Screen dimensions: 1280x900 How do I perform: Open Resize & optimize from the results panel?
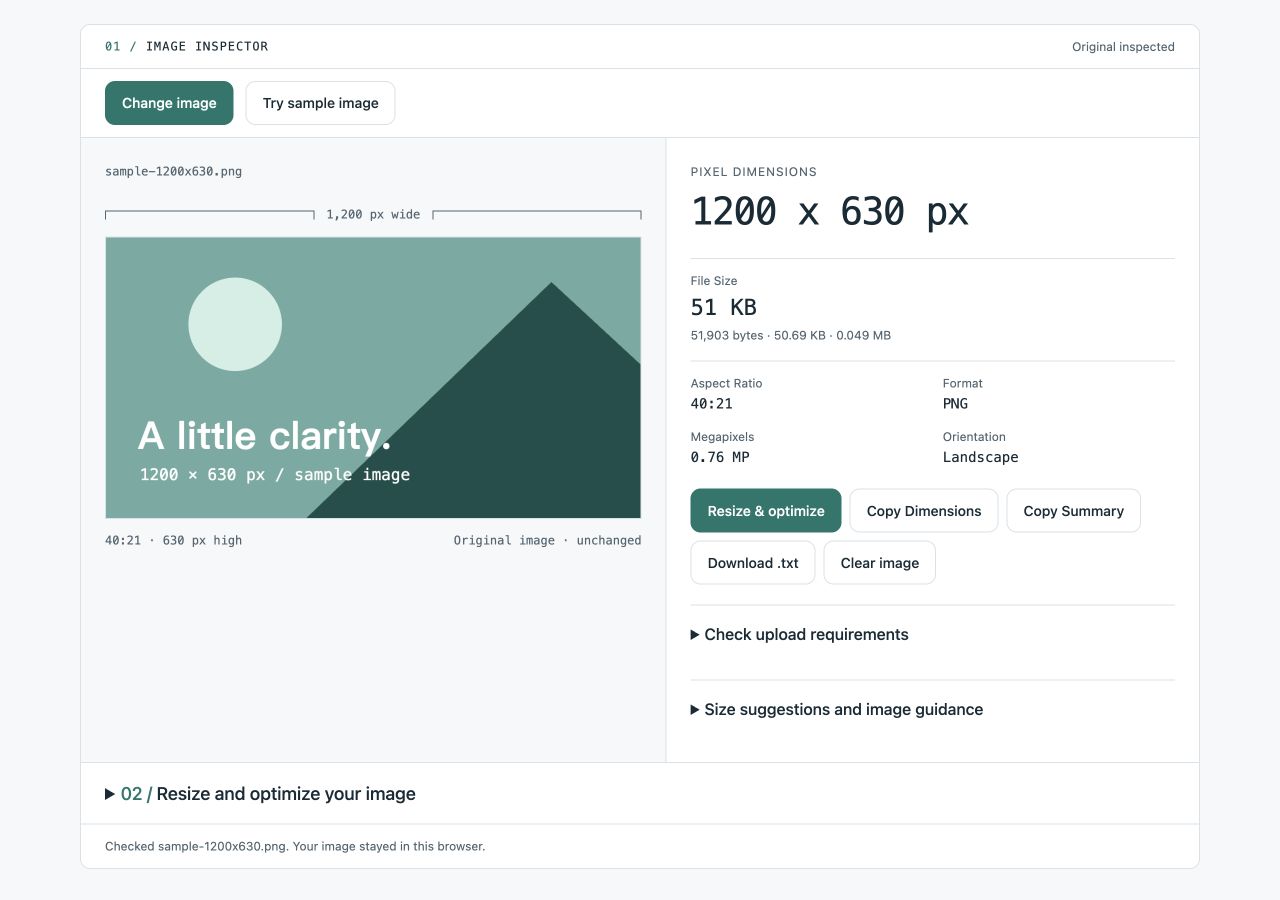[x=766, y=511]
